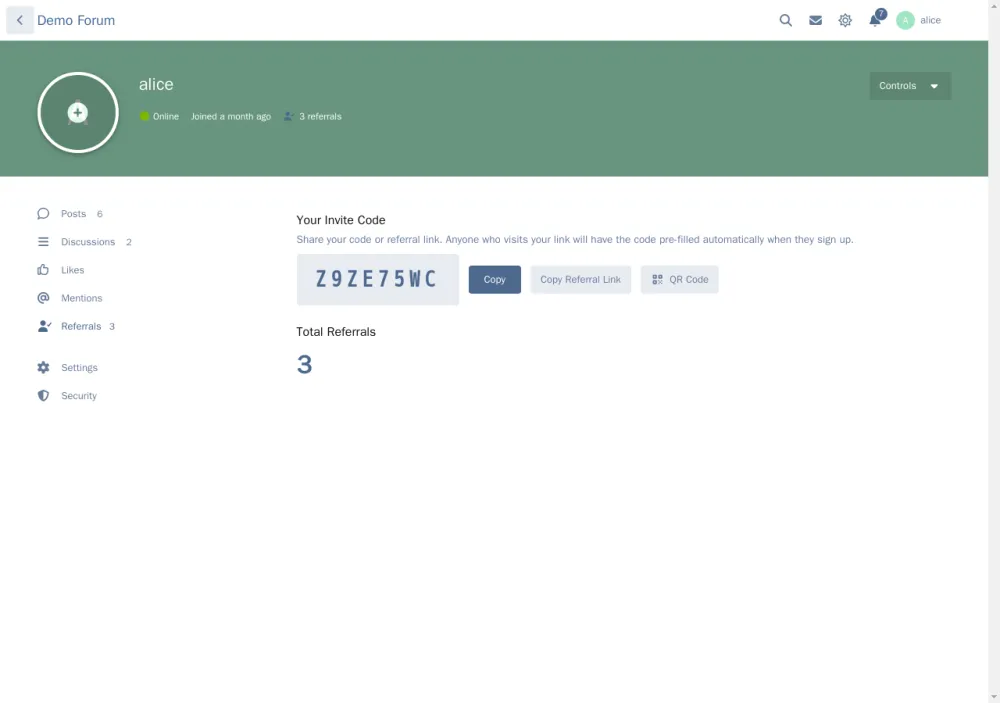Click the alice profile username heading
This screenshot has height=703, width=1000.
coord(156,84)
